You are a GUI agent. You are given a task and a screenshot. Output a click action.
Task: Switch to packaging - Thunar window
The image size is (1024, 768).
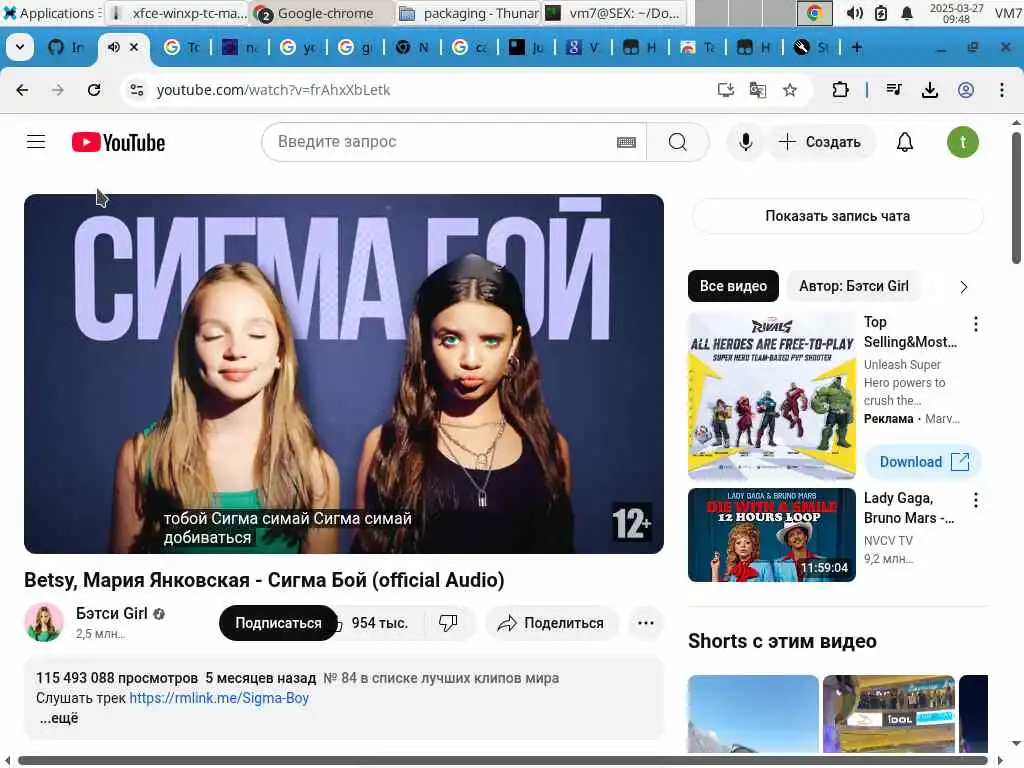coord(468,13)
